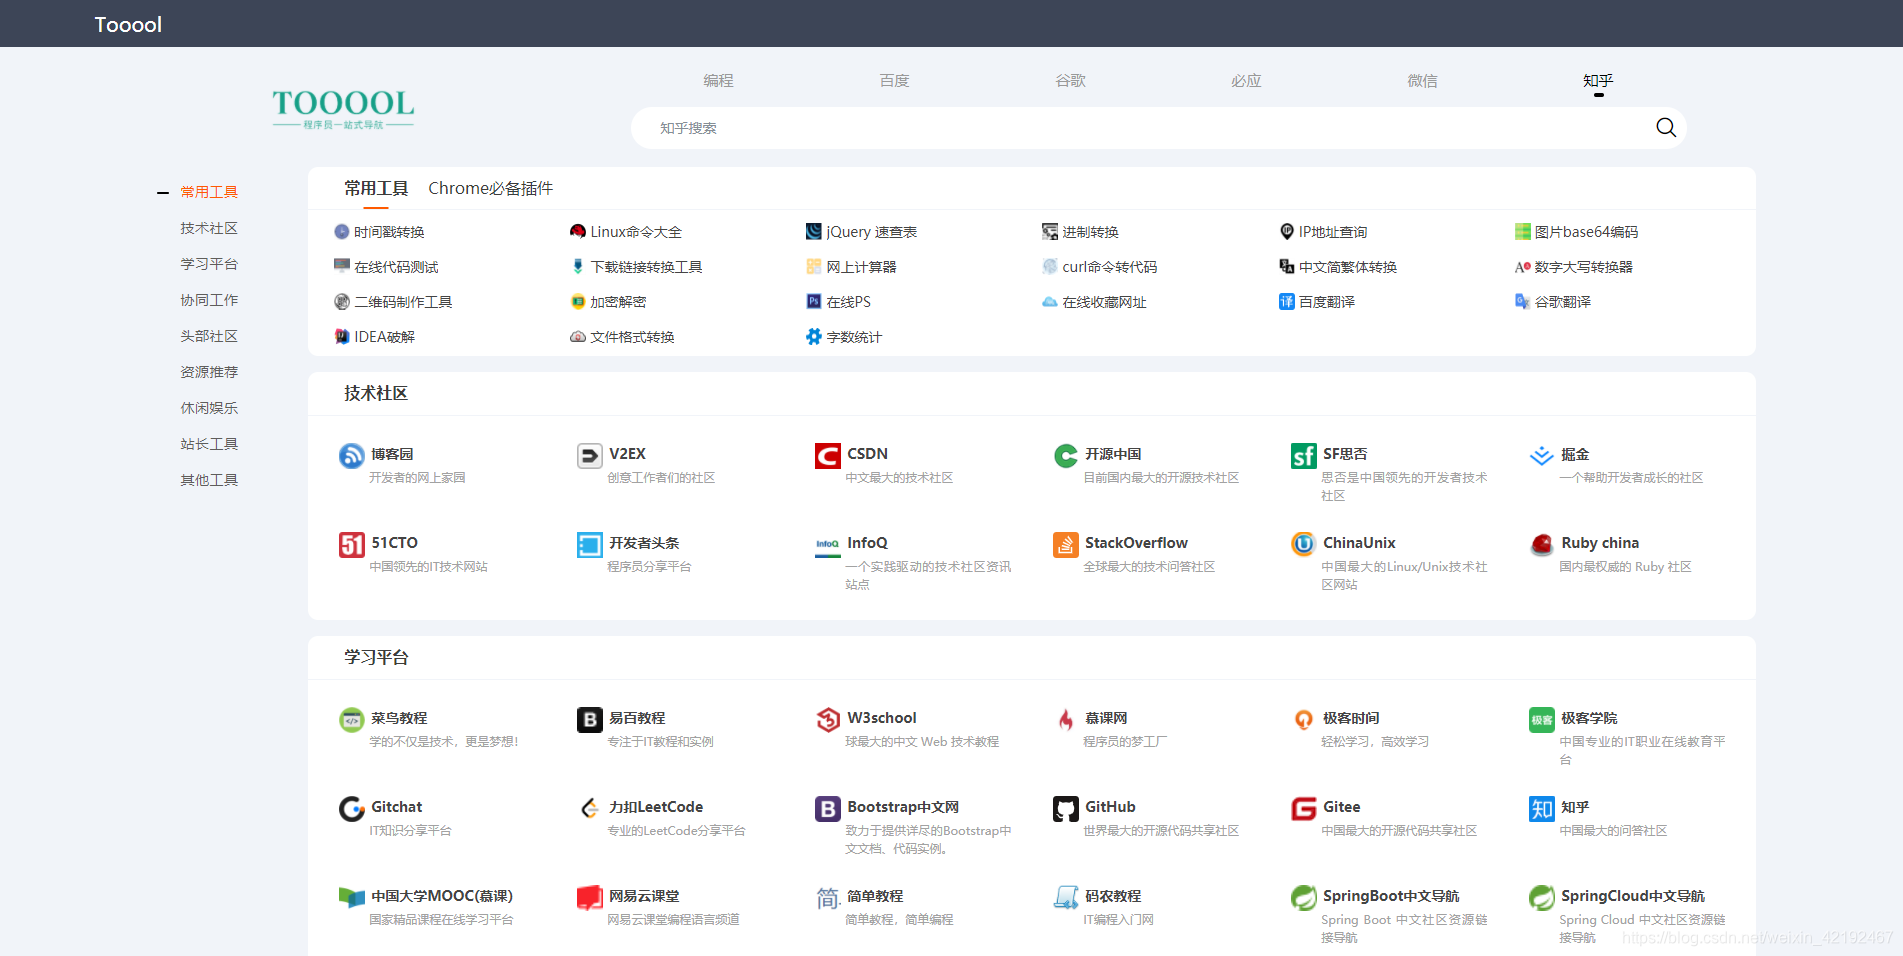Click the TOOOOL logo image
Image resolution: width=1903 pixels, height=956 pixels.
coord(343,109)
